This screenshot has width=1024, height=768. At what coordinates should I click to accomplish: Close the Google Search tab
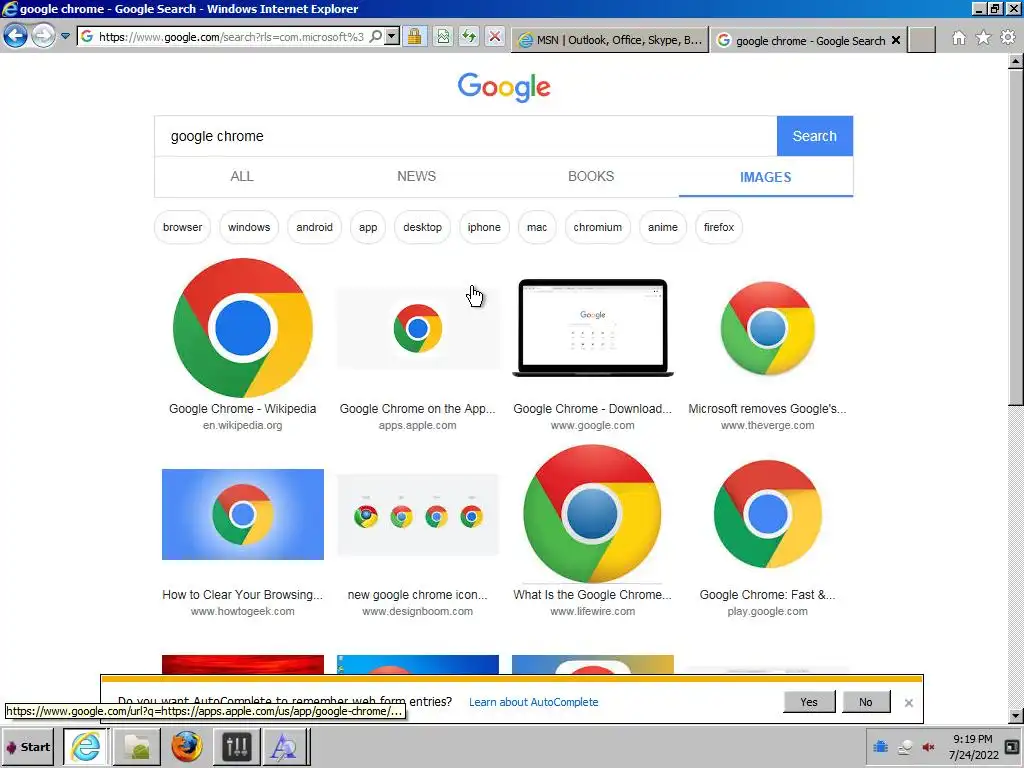(896, 40)
